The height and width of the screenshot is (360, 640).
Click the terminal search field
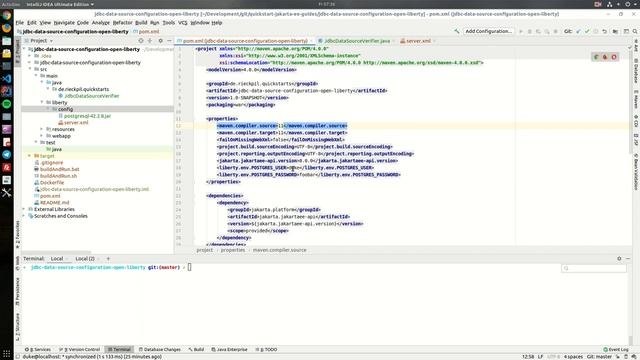pyautogui.click(x=594, y=268)
